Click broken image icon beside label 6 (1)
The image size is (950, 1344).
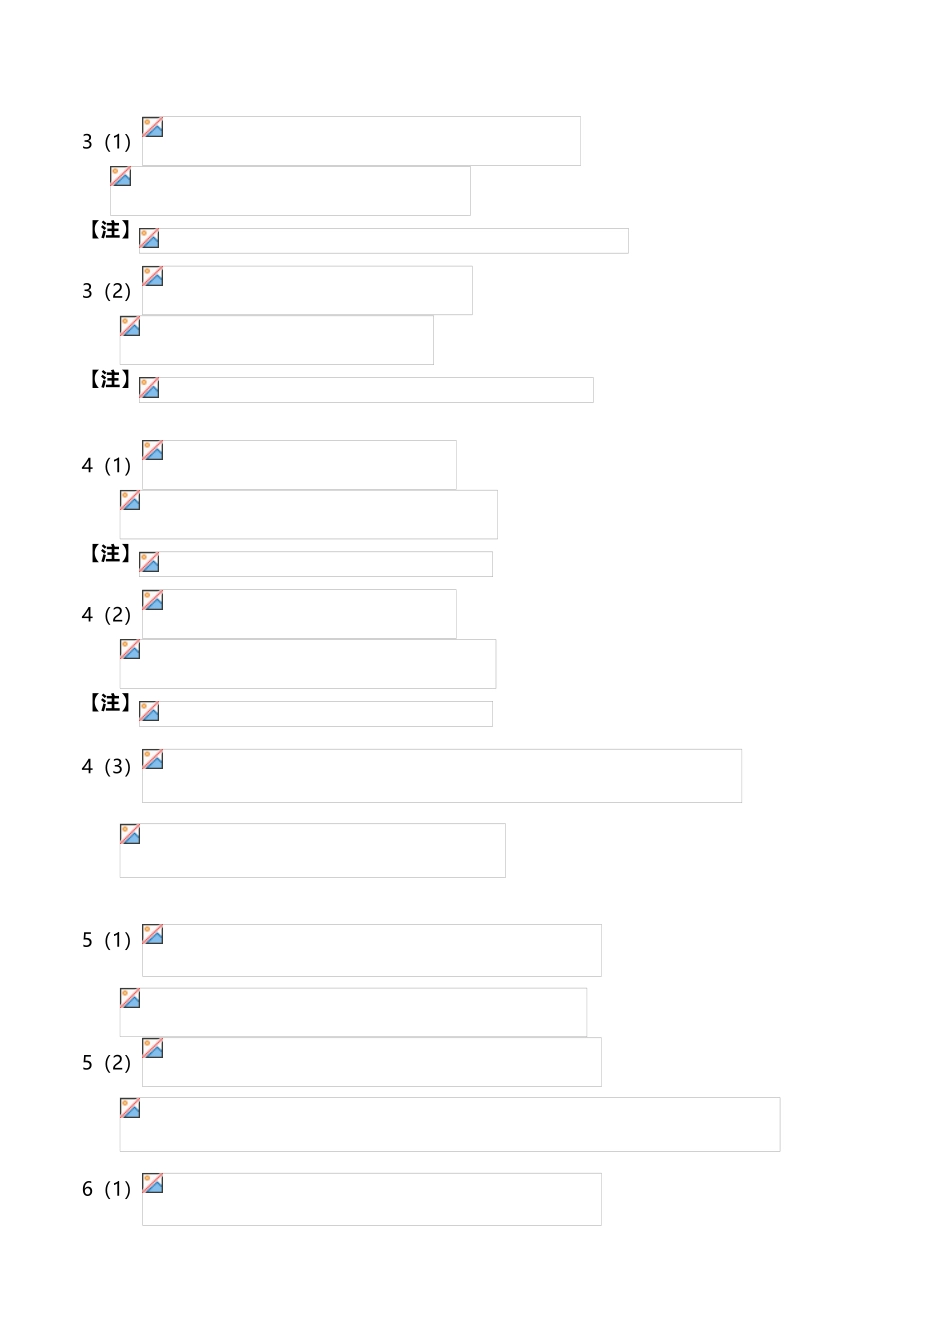(153, 1184)
